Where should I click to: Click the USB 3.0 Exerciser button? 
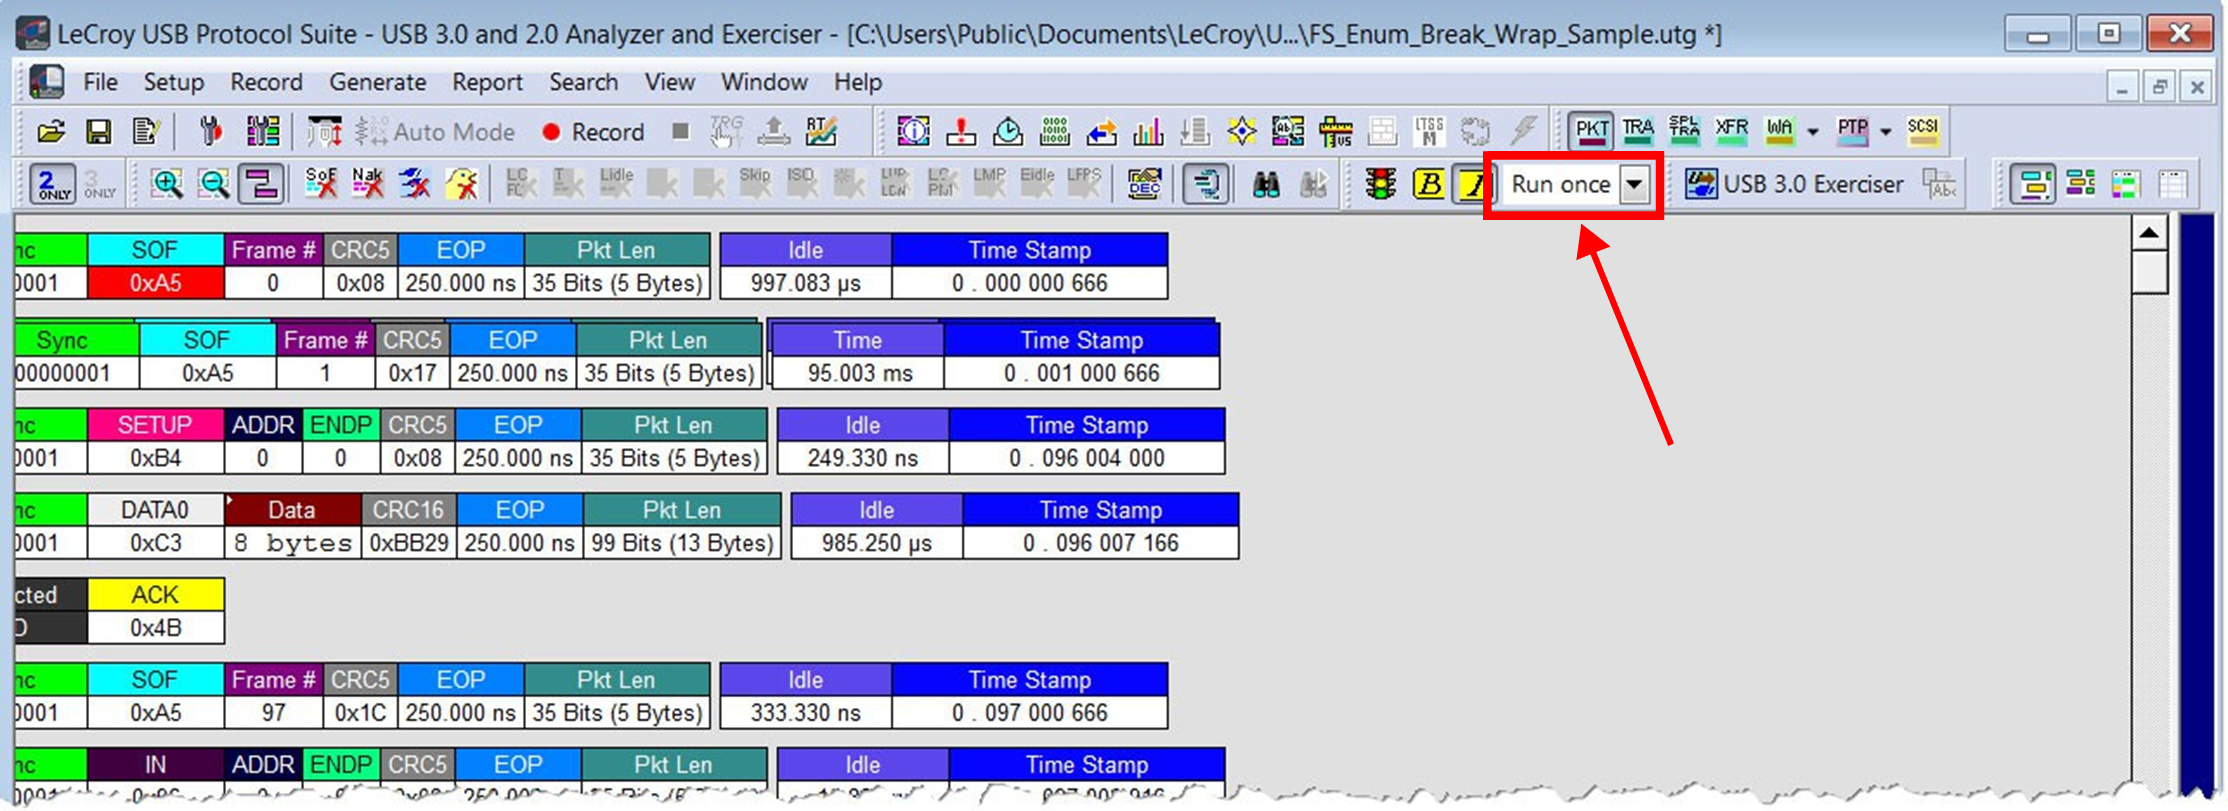pos(1794,184)
